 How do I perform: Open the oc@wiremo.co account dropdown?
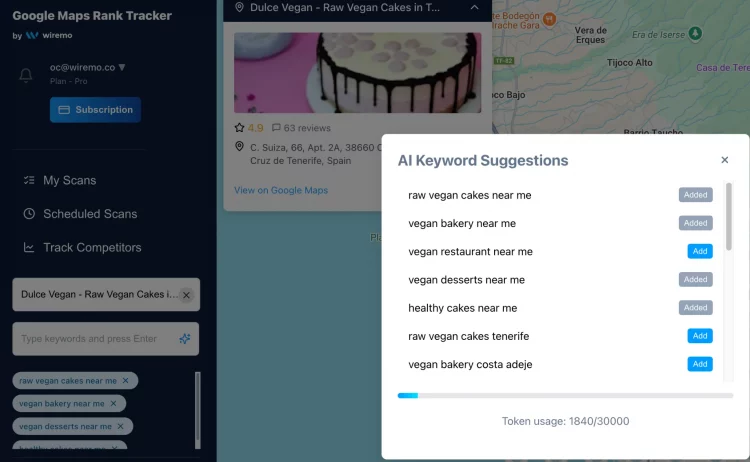(x=88, y=67)
